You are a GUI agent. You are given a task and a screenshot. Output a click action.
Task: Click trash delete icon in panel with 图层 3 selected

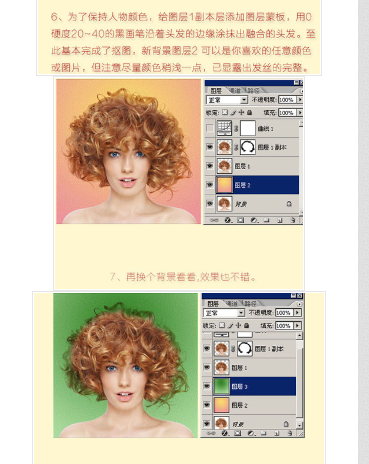290,433
